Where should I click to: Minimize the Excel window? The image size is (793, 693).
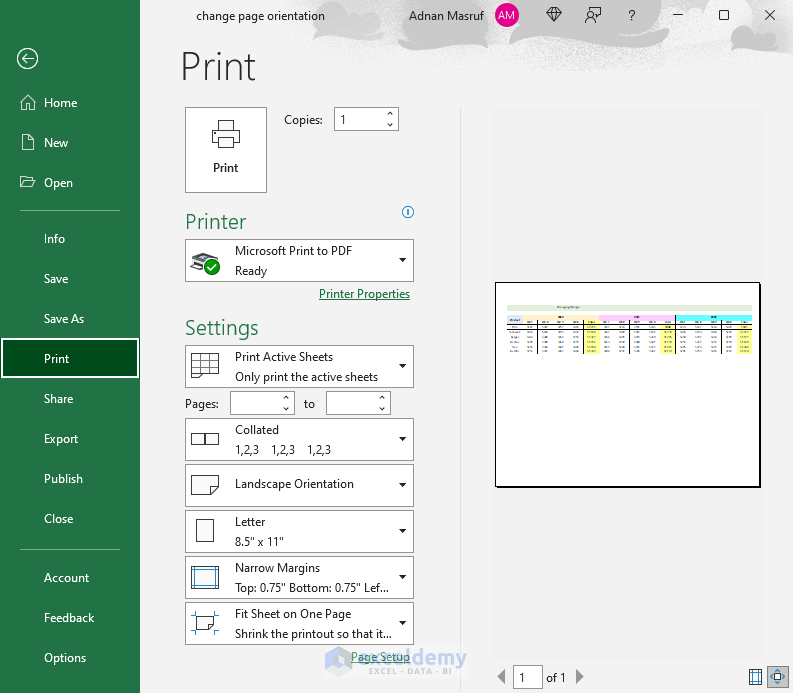(678, 16)
